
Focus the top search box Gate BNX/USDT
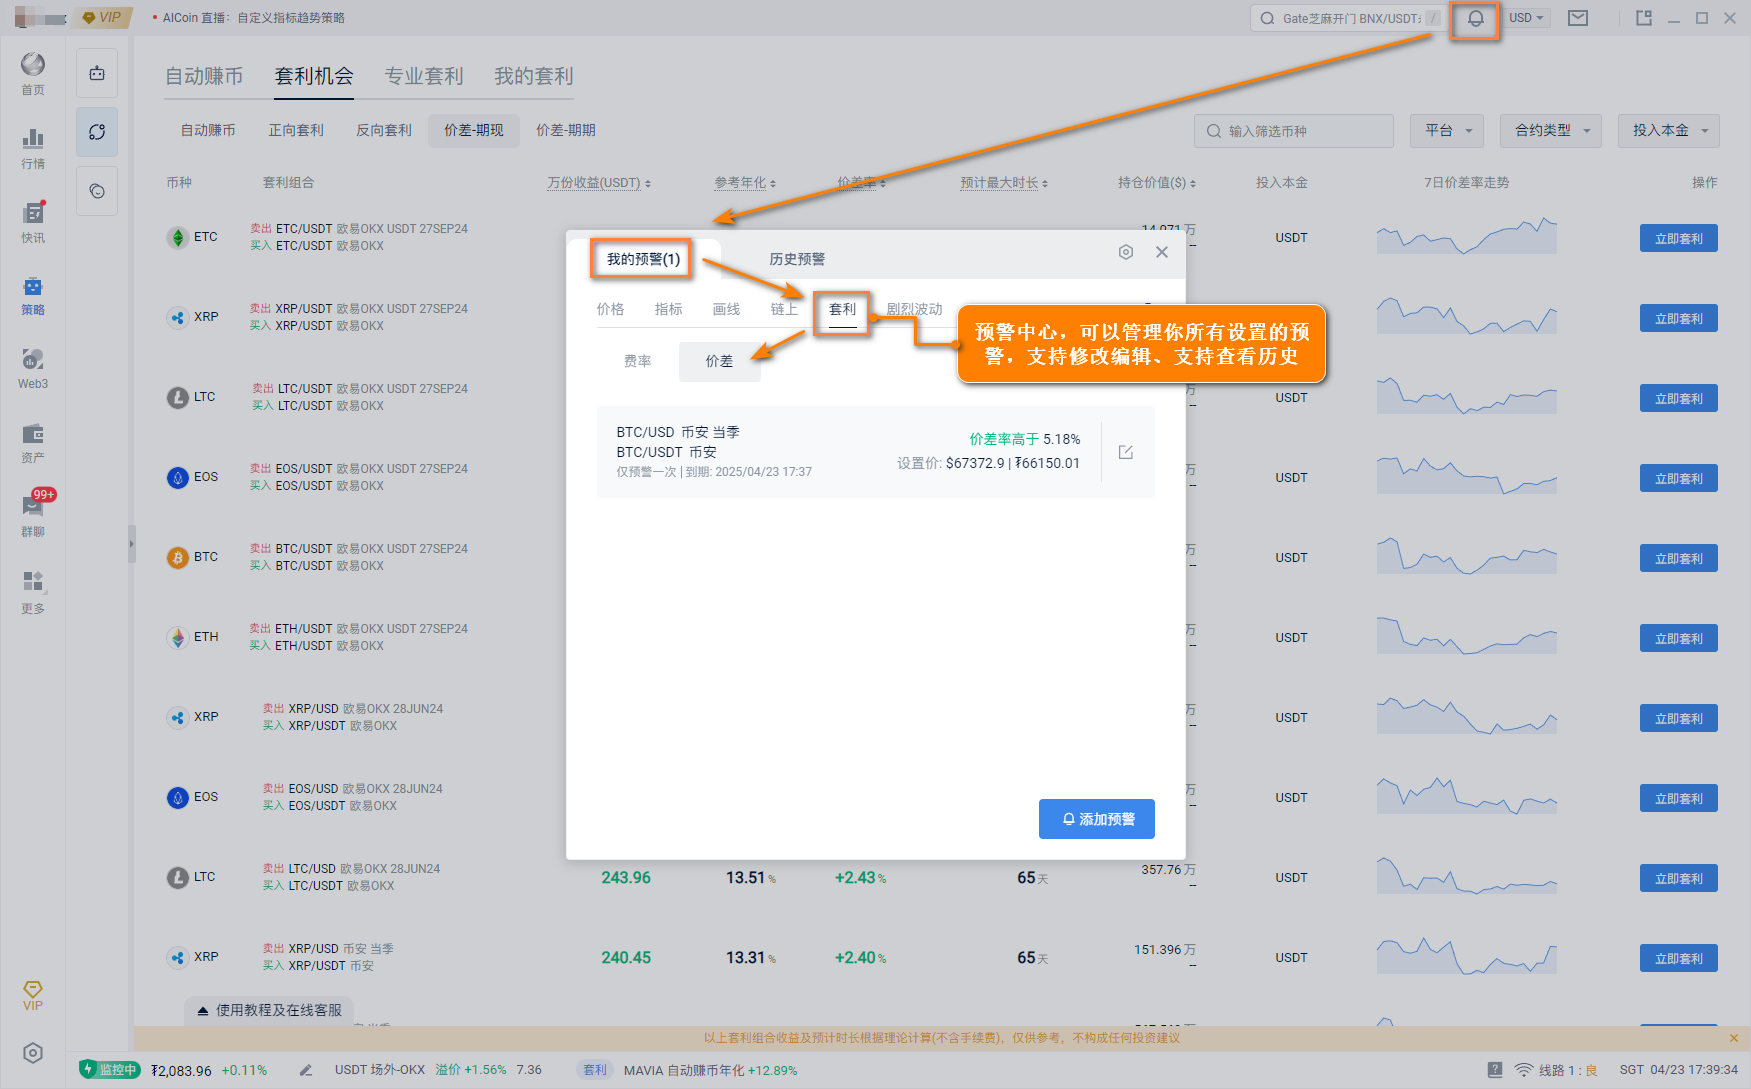1349,18
